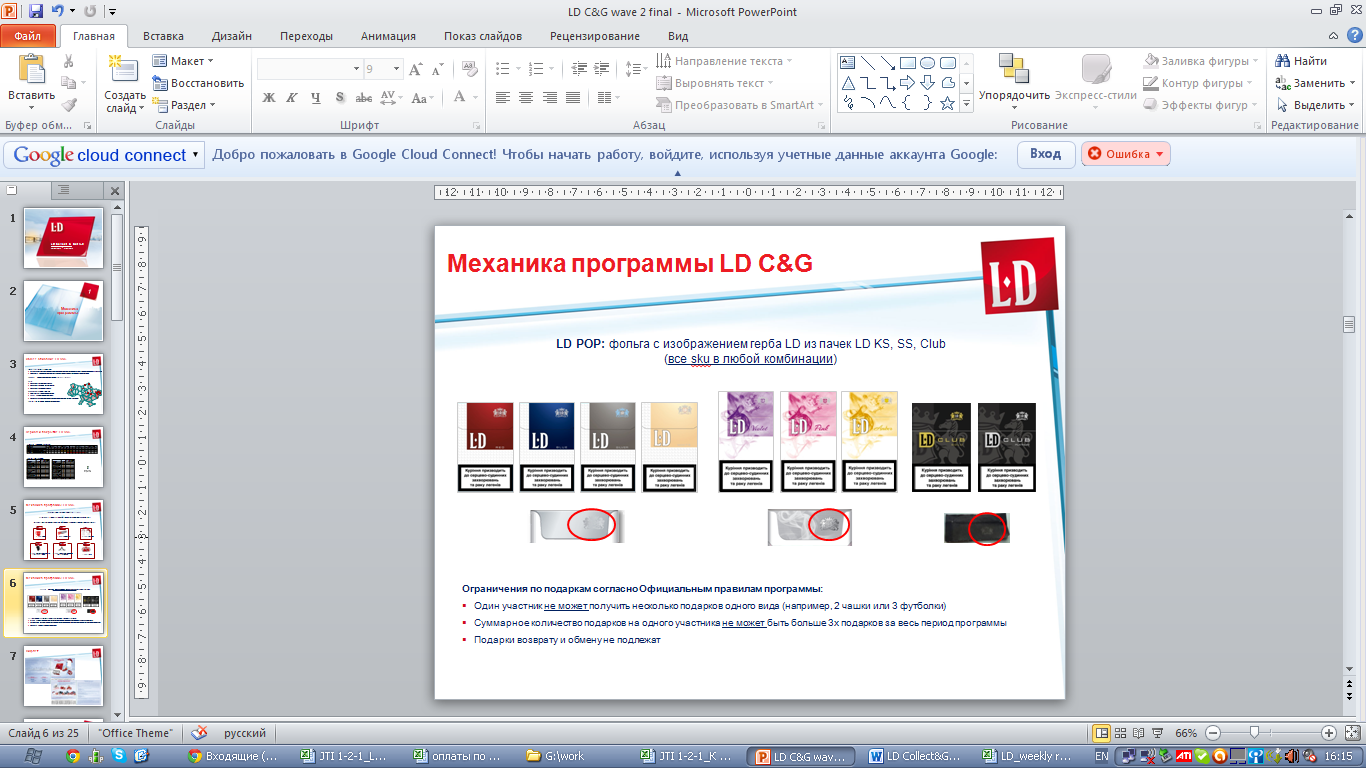The image size is (1366, 768).
Task: Switch to the Дизайн tab
Action: coord(232,36)
